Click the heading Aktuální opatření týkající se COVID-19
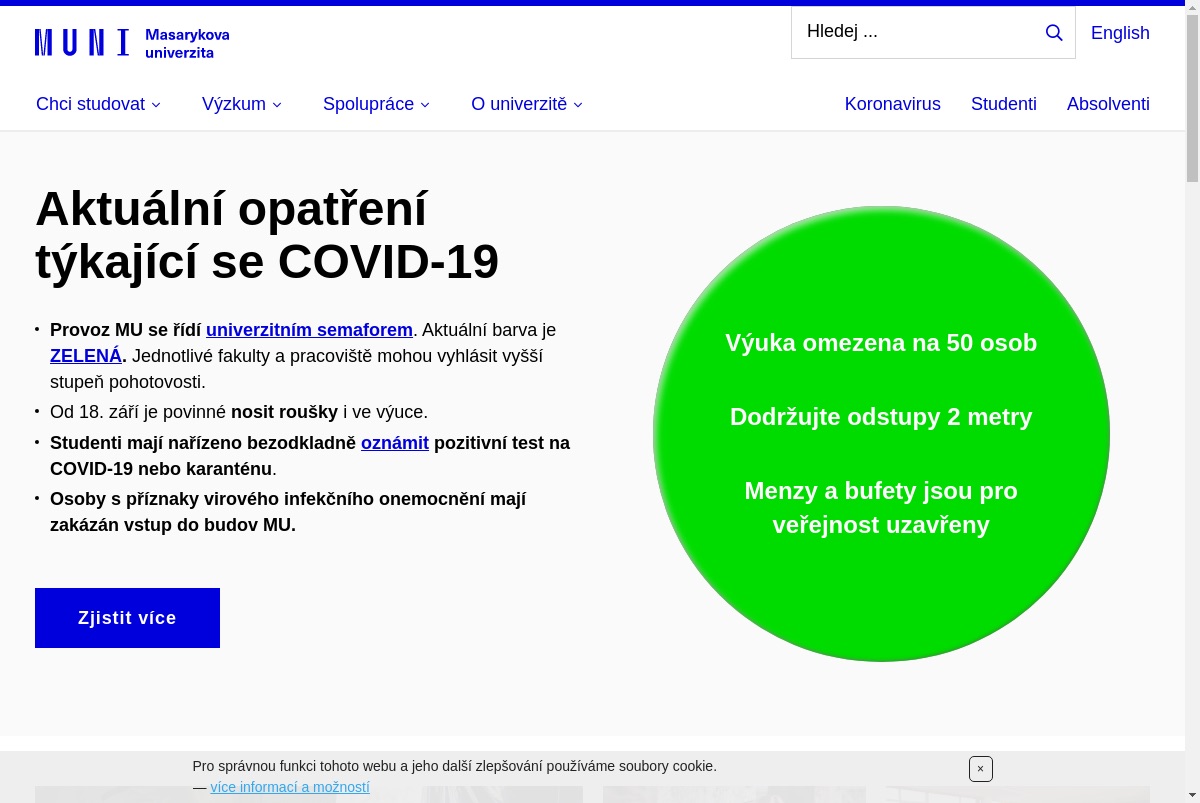 coord(267,235)
